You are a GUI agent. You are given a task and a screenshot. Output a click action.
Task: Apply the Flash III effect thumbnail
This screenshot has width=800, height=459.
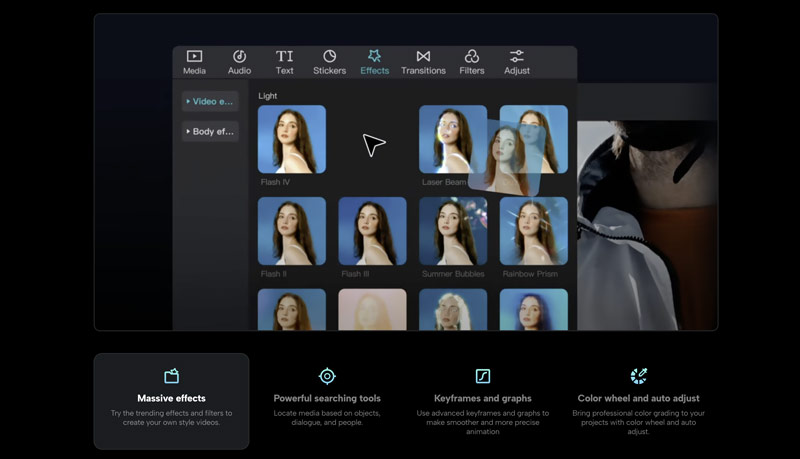372,230
